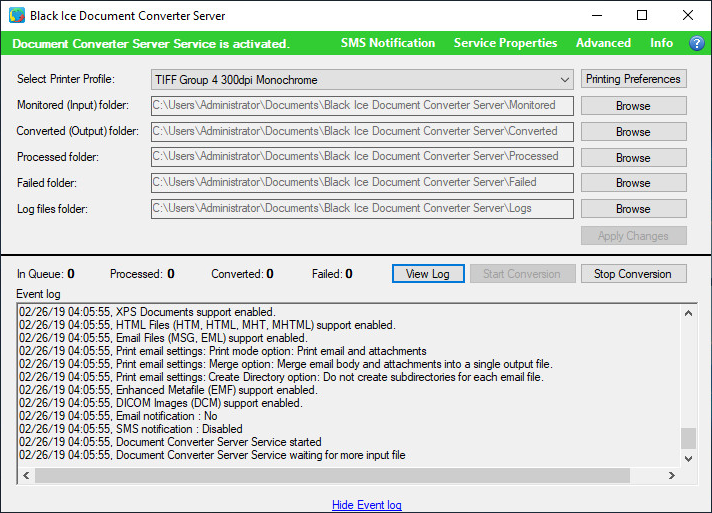Browse for the Failed folder
712x513 pixels.
point(633,183)
